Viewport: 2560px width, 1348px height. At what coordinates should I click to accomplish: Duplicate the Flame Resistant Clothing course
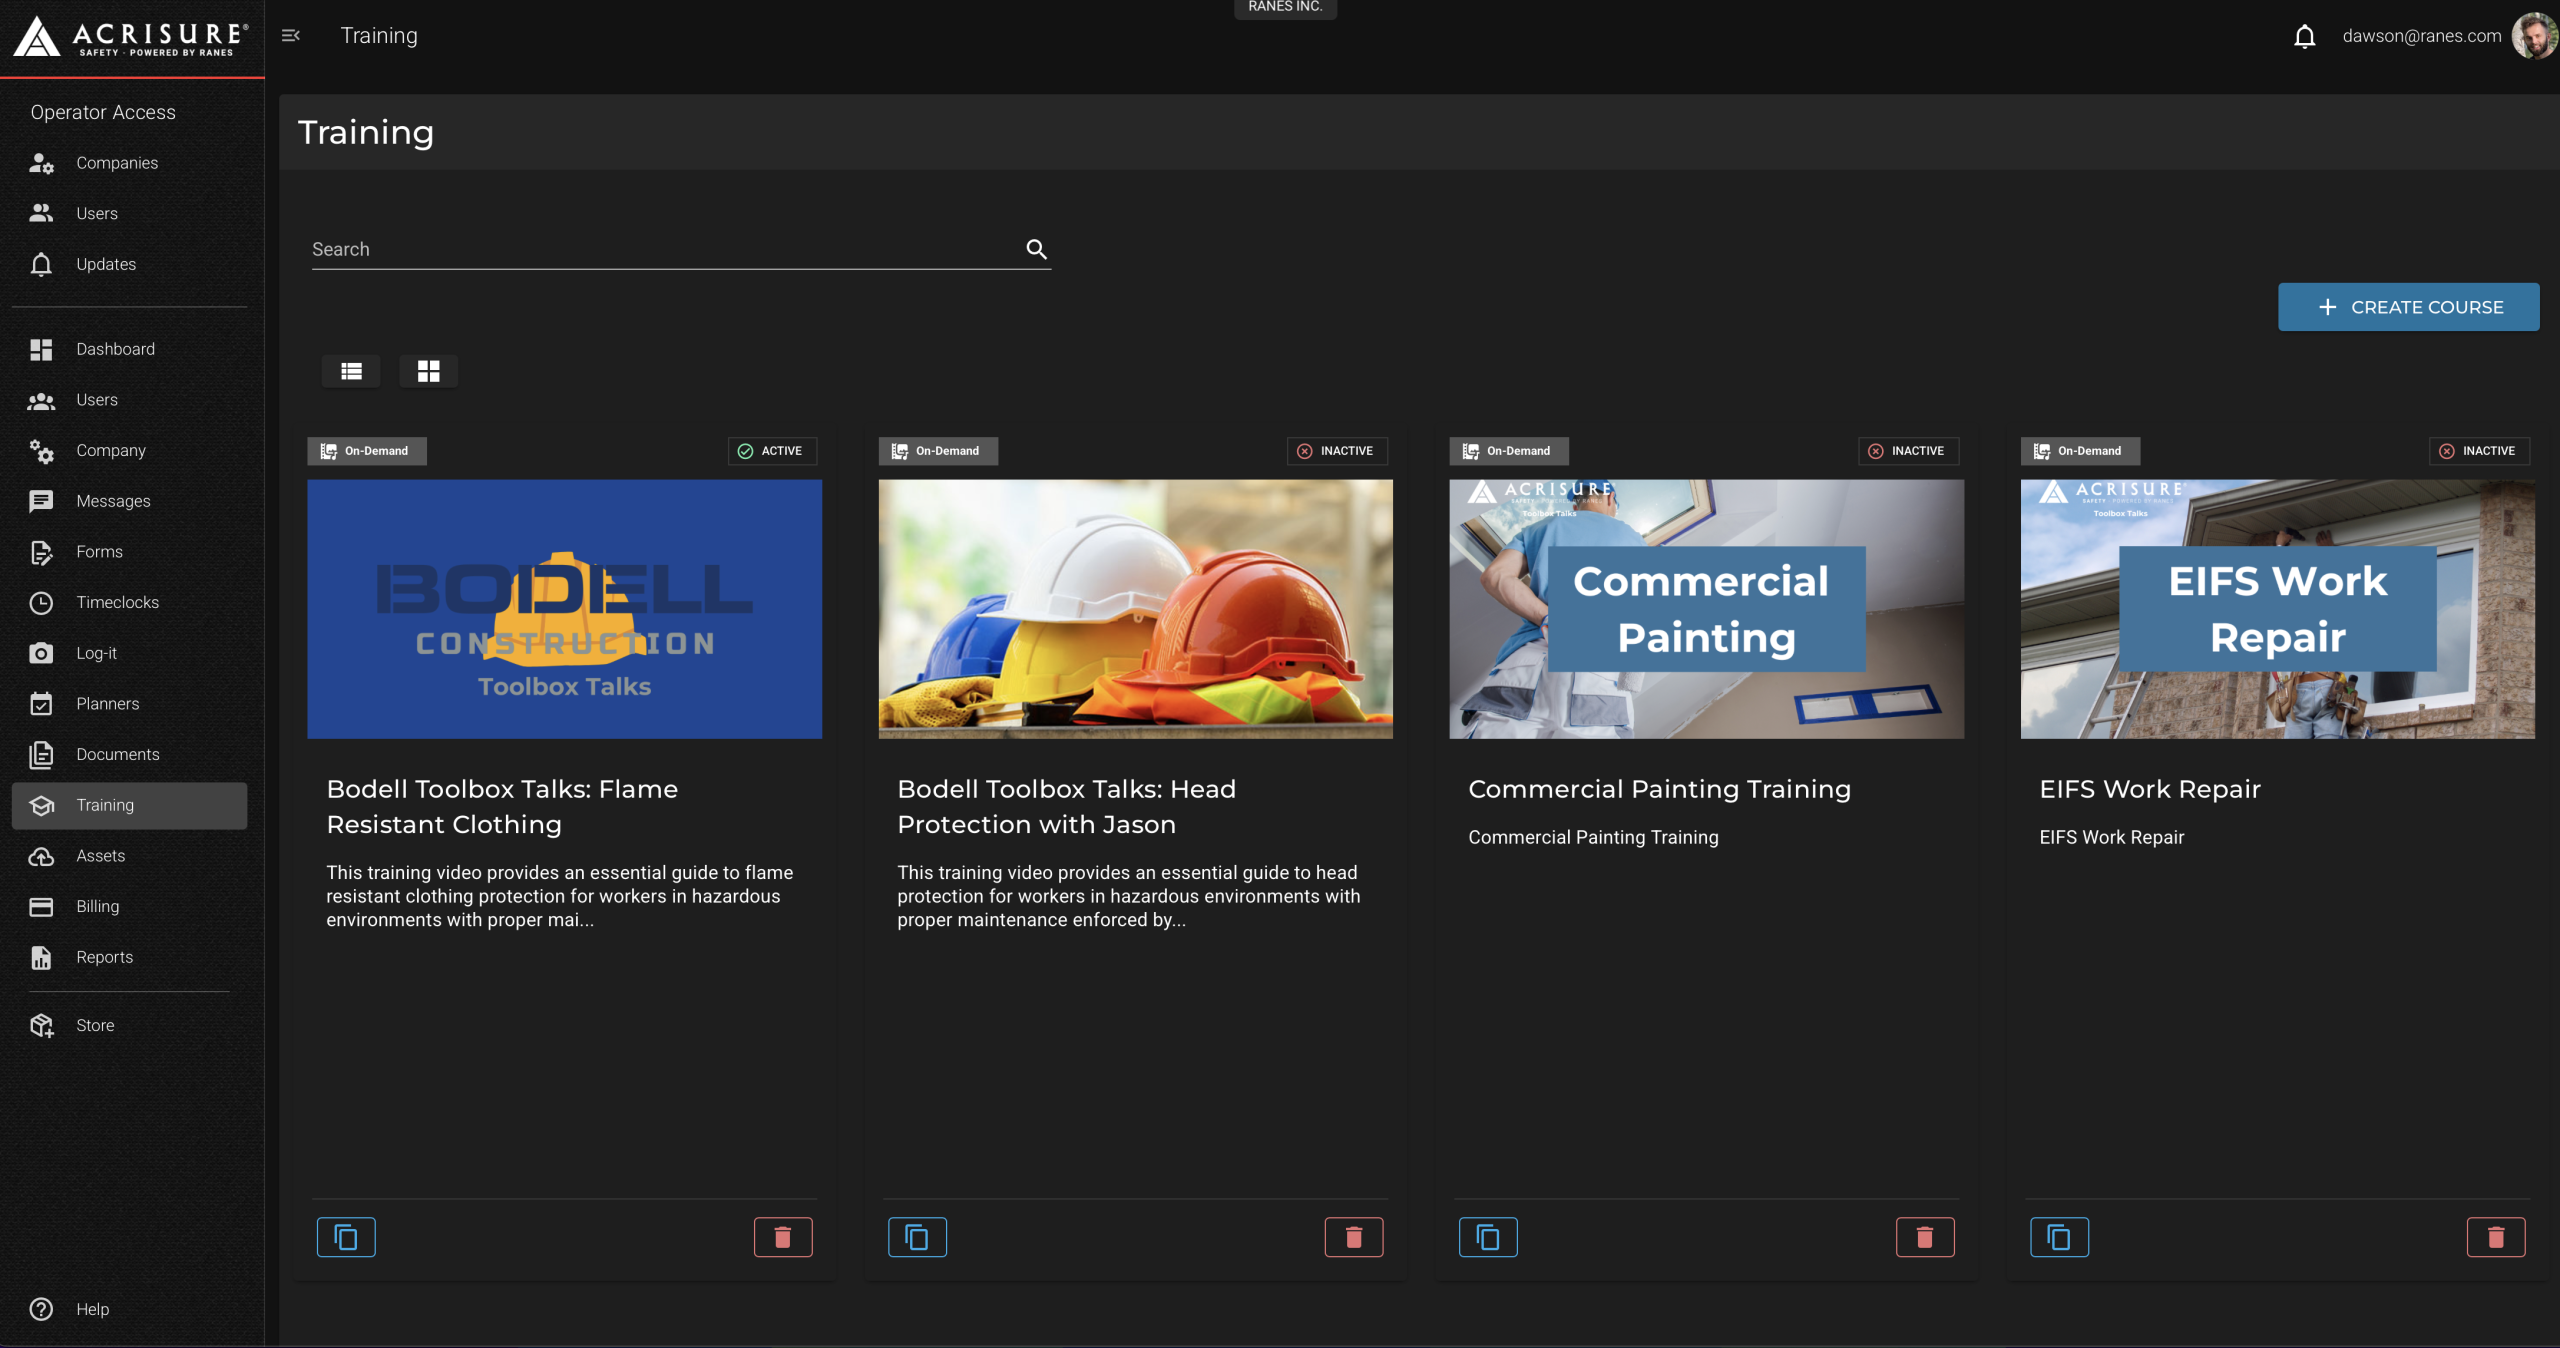click(x=346, y=1237)
